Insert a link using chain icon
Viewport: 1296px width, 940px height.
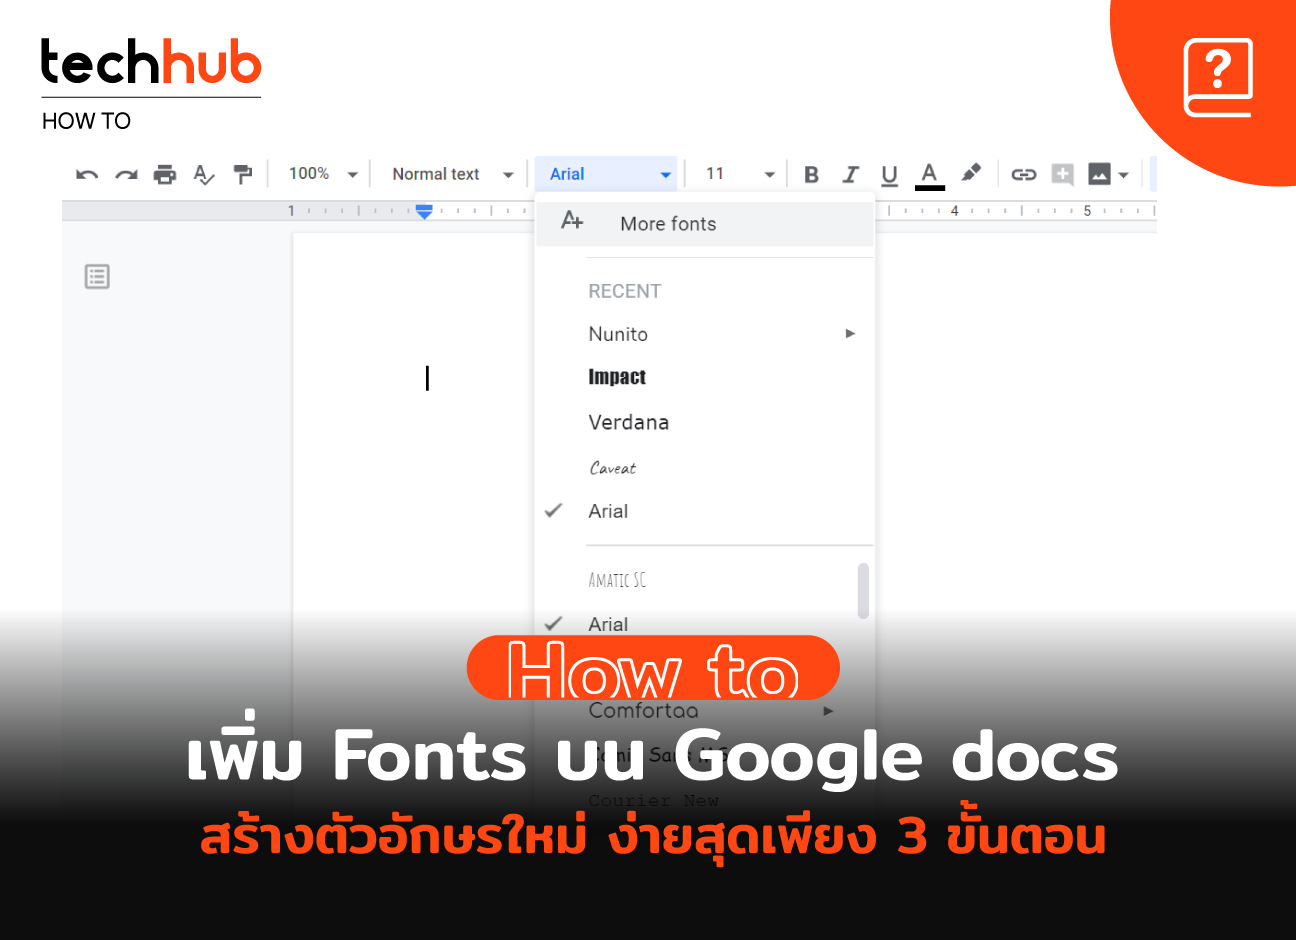click(x=1024, y=175)
